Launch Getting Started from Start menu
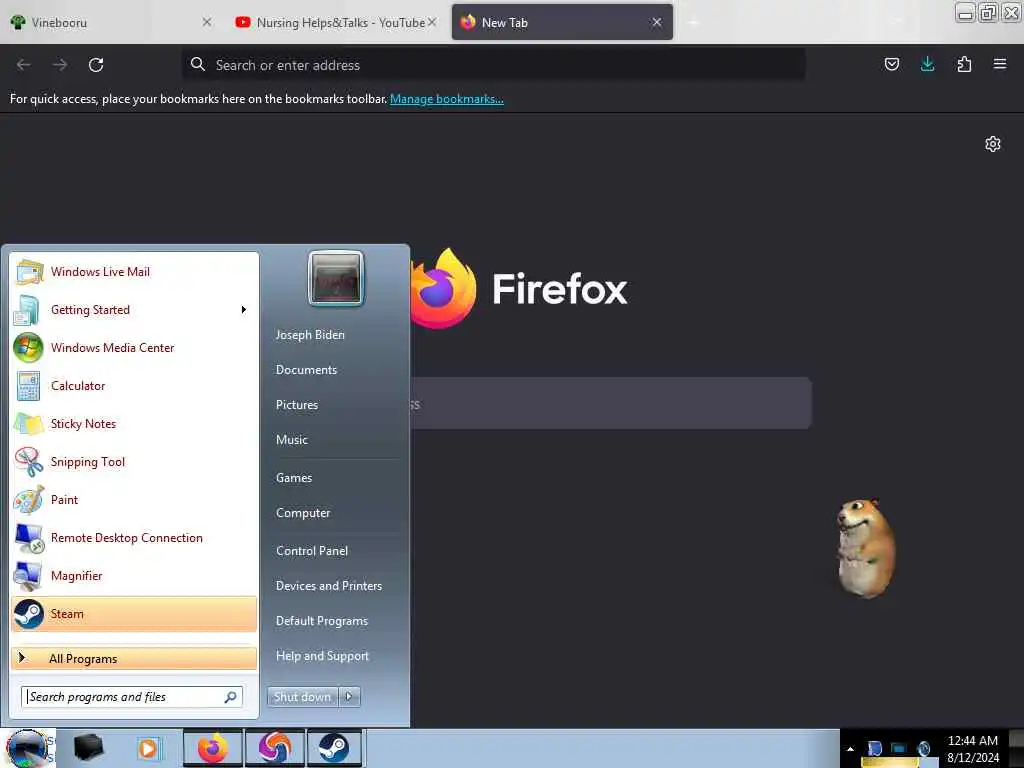Screen dimensions: 1024x768 [x=134, y=310]
